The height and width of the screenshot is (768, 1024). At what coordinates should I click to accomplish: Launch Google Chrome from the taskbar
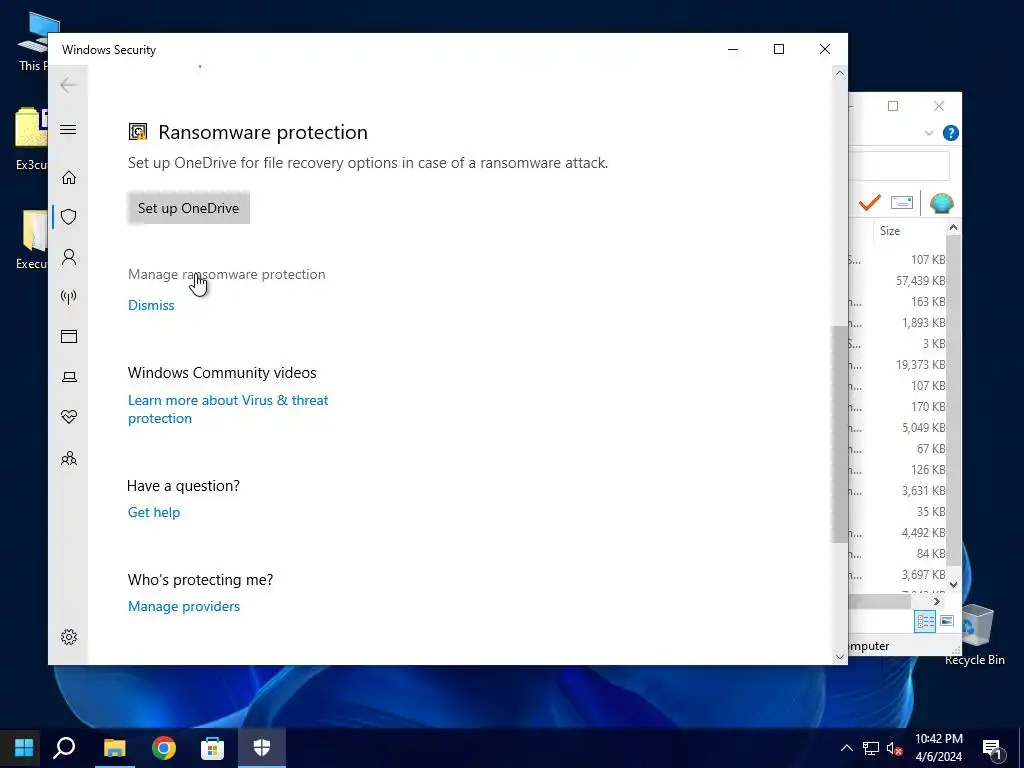pos(164,748)
